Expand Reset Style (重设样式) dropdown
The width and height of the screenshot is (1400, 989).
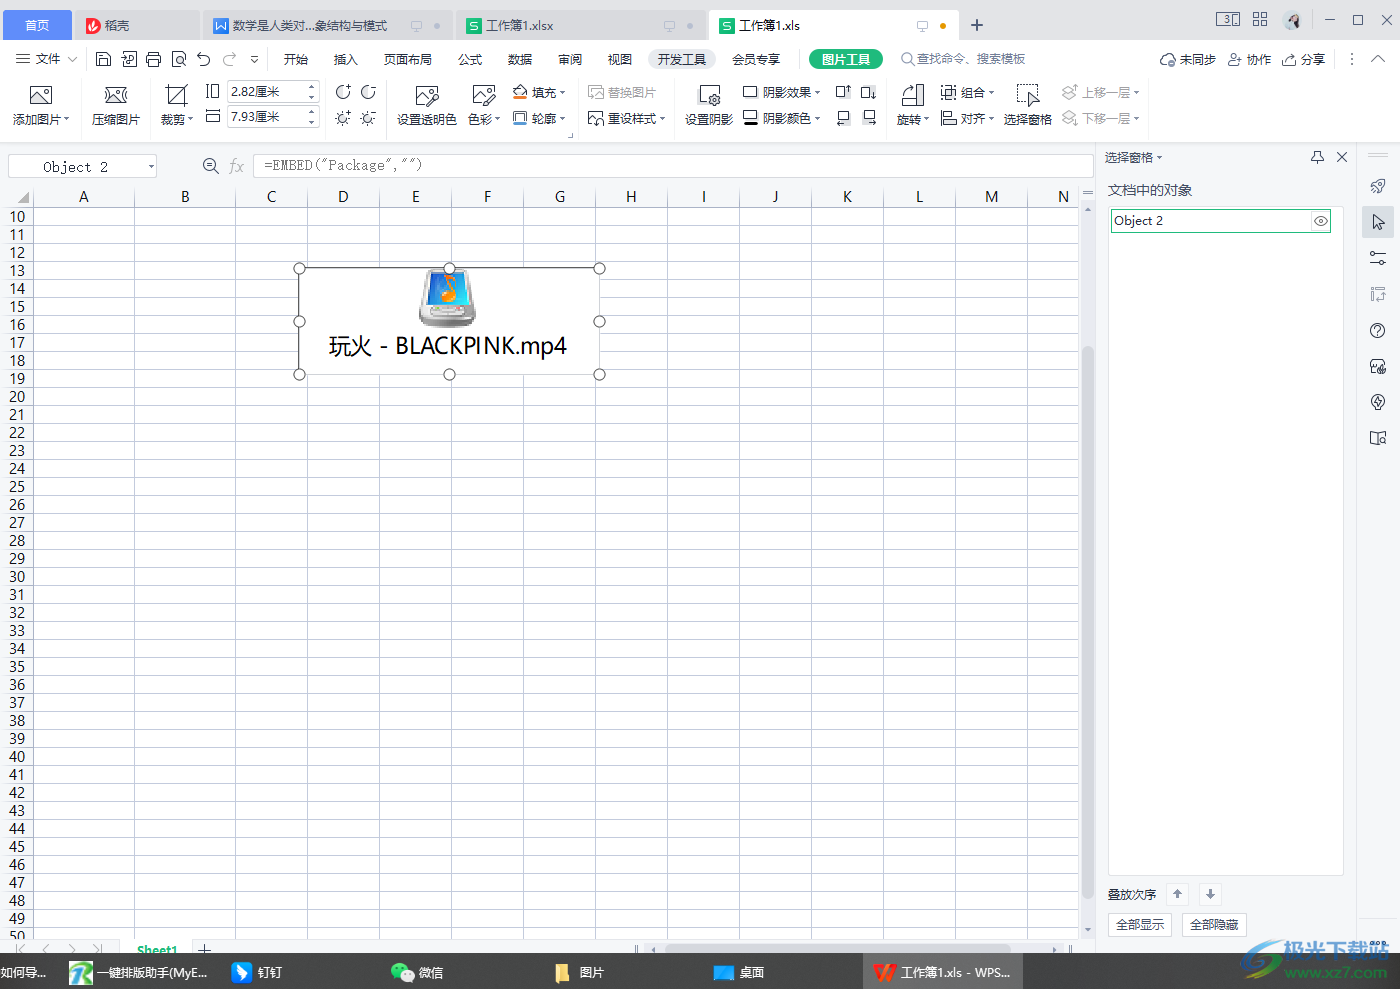coord(662,119)
